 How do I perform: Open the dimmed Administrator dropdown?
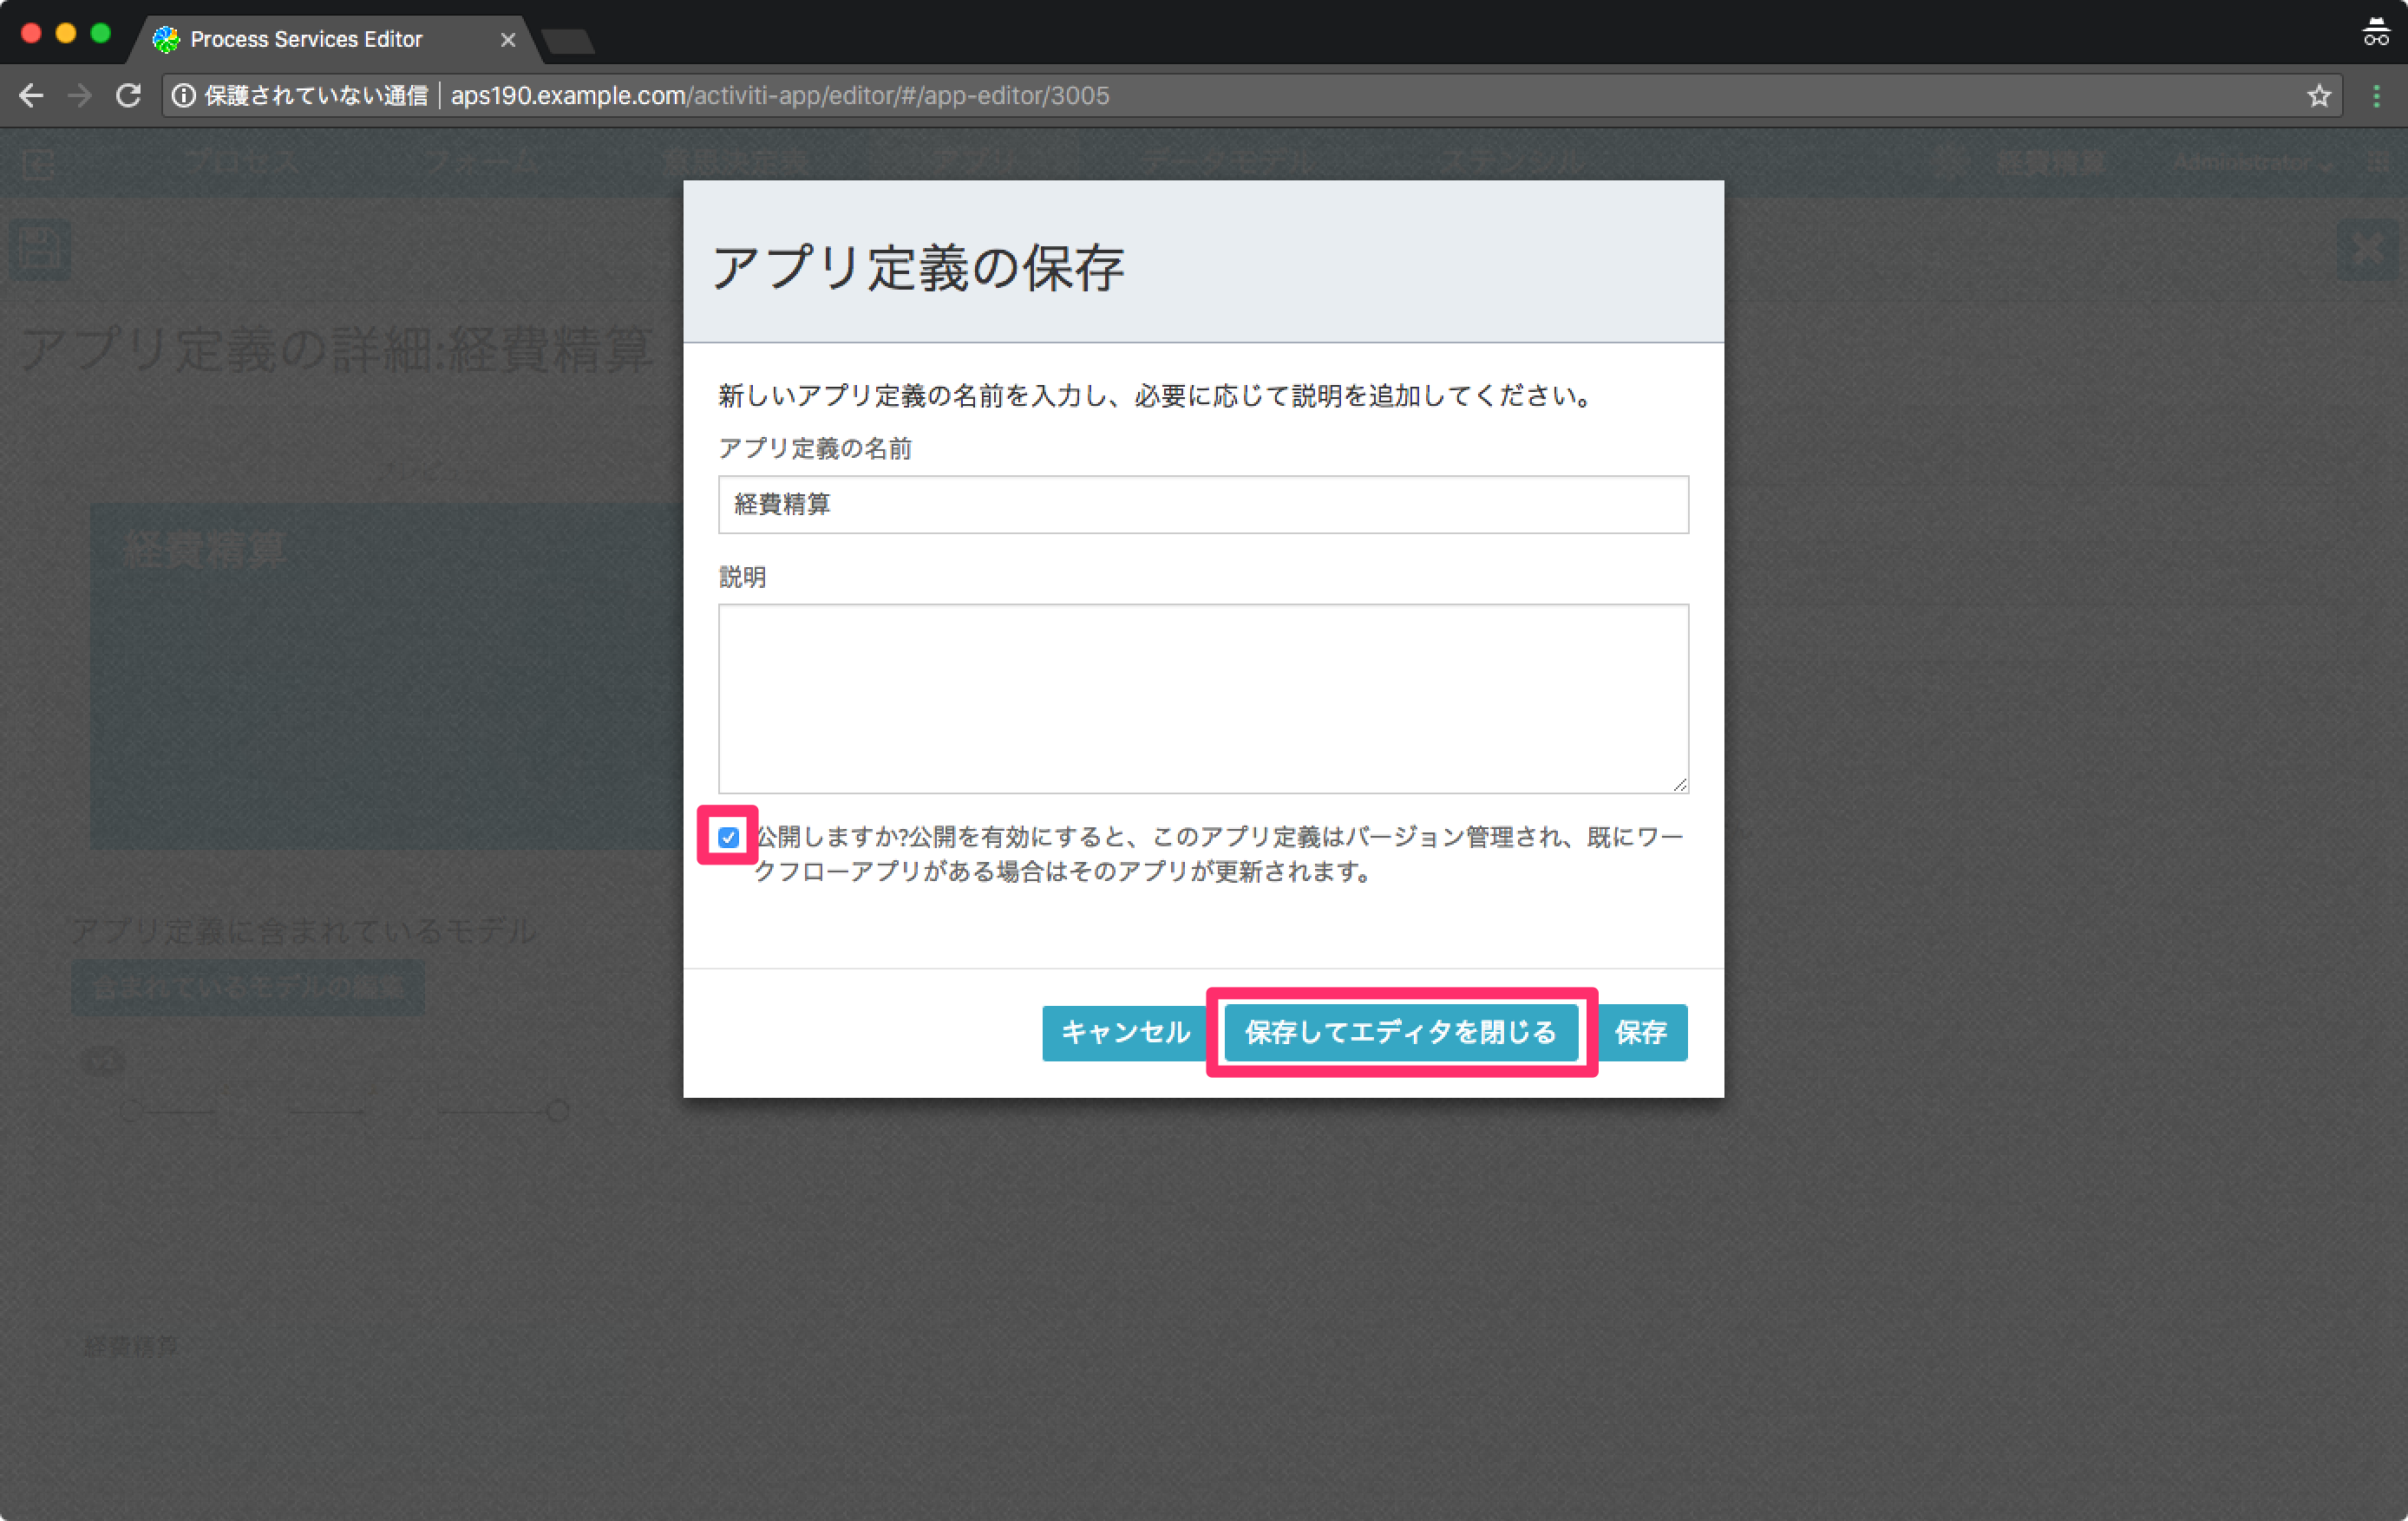coord(2252,163)
